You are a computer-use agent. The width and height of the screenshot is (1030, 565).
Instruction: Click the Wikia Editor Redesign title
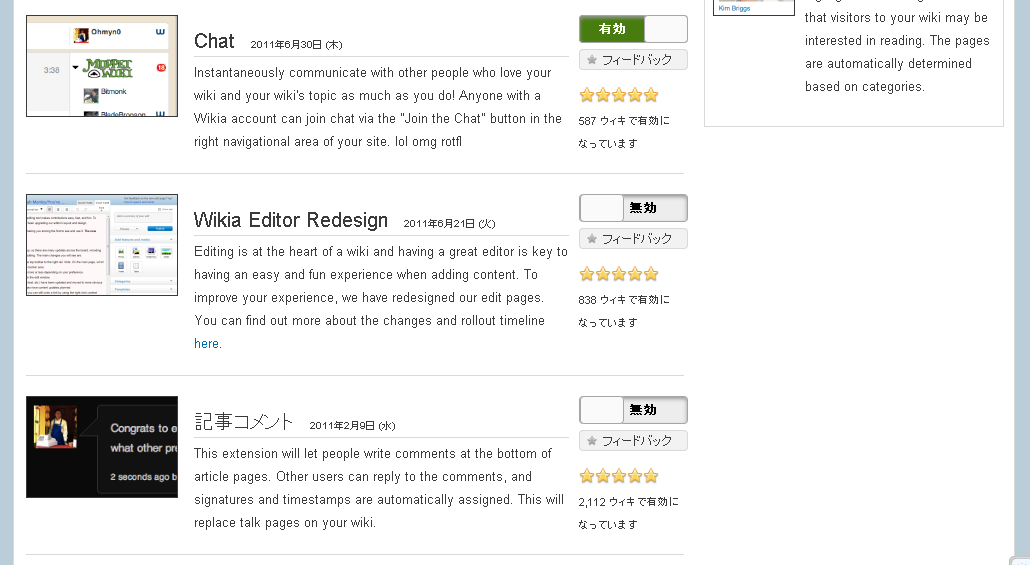290,220
